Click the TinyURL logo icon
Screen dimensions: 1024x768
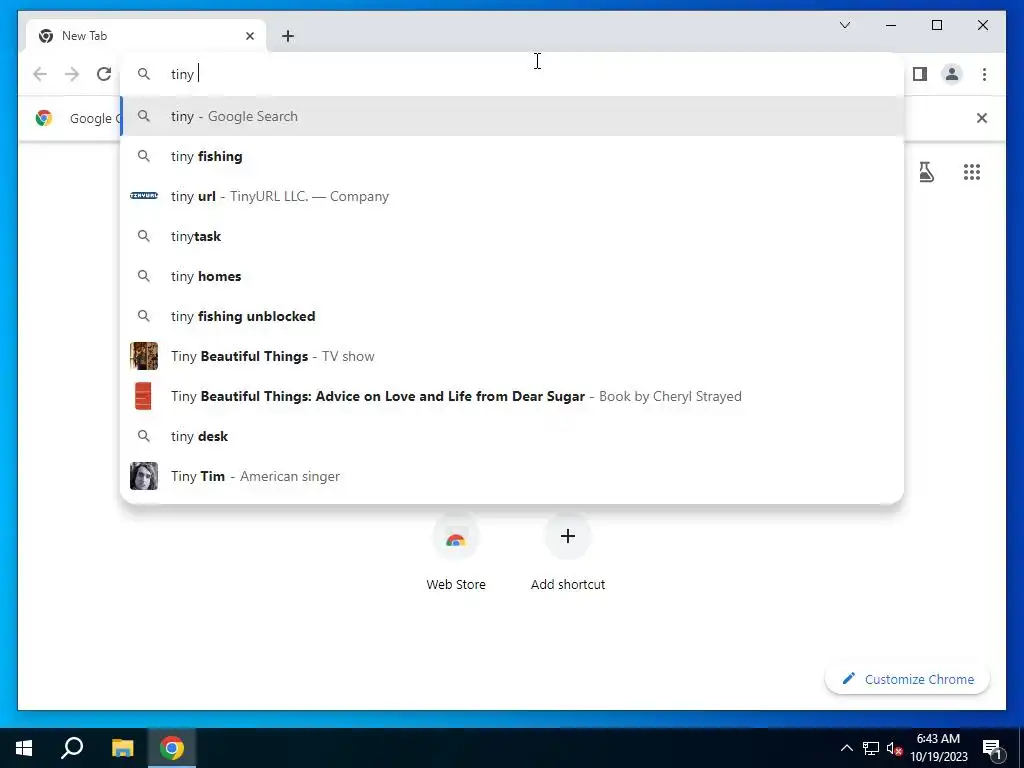[x=144, y=195]
